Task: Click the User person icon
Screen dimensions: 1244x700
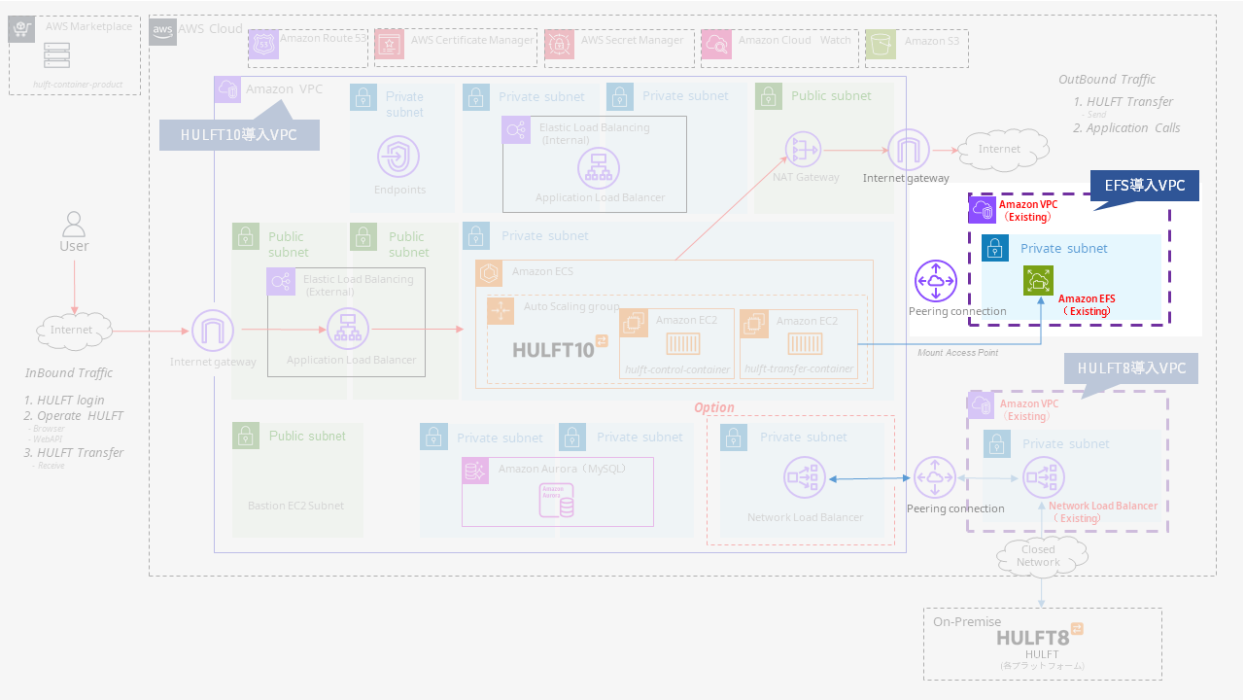Action: coord(73,222)
